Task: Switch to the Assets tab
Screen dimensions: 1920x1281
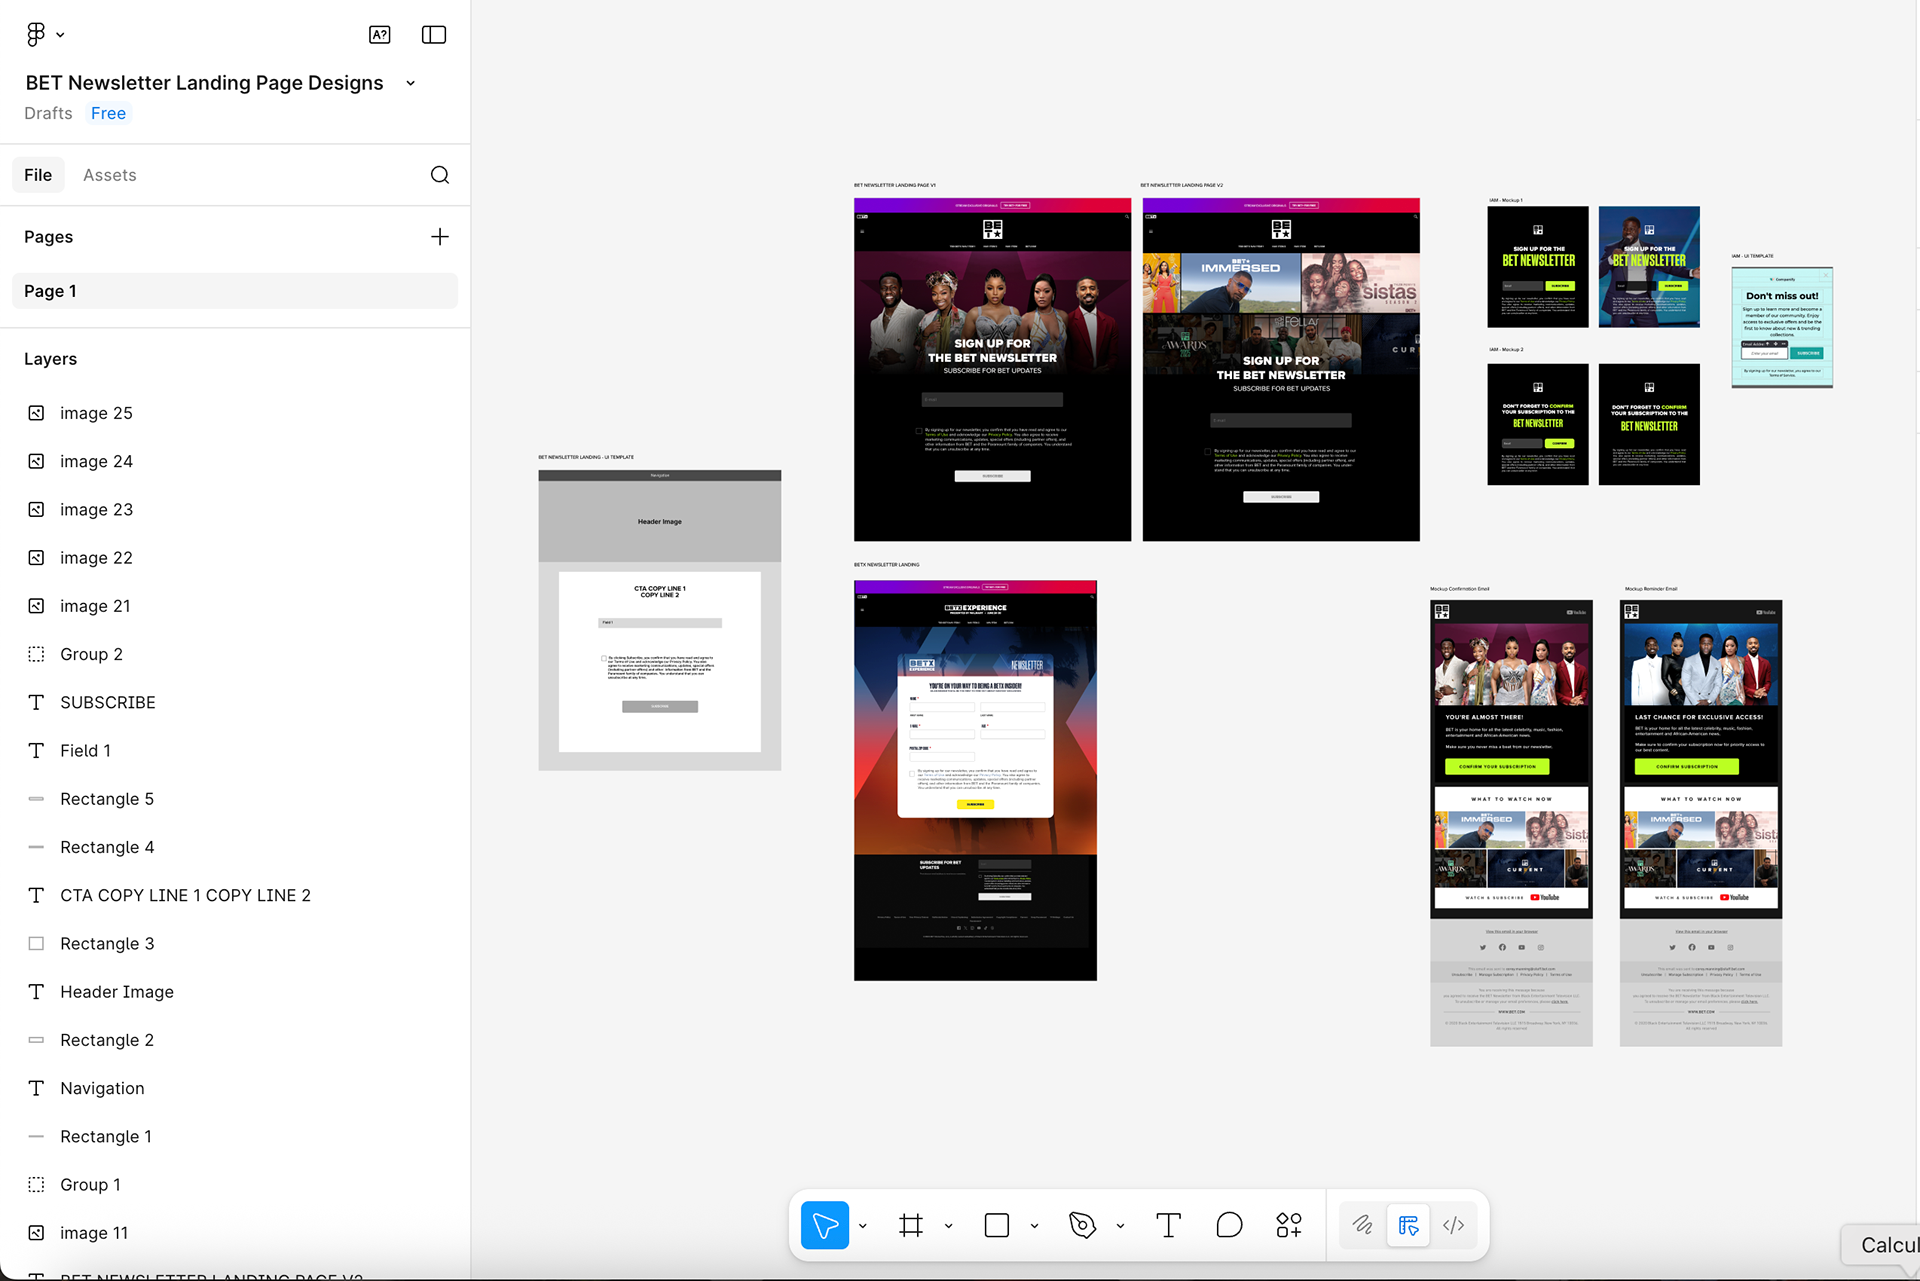Action: pyautogui.click(x=109, y=175)
